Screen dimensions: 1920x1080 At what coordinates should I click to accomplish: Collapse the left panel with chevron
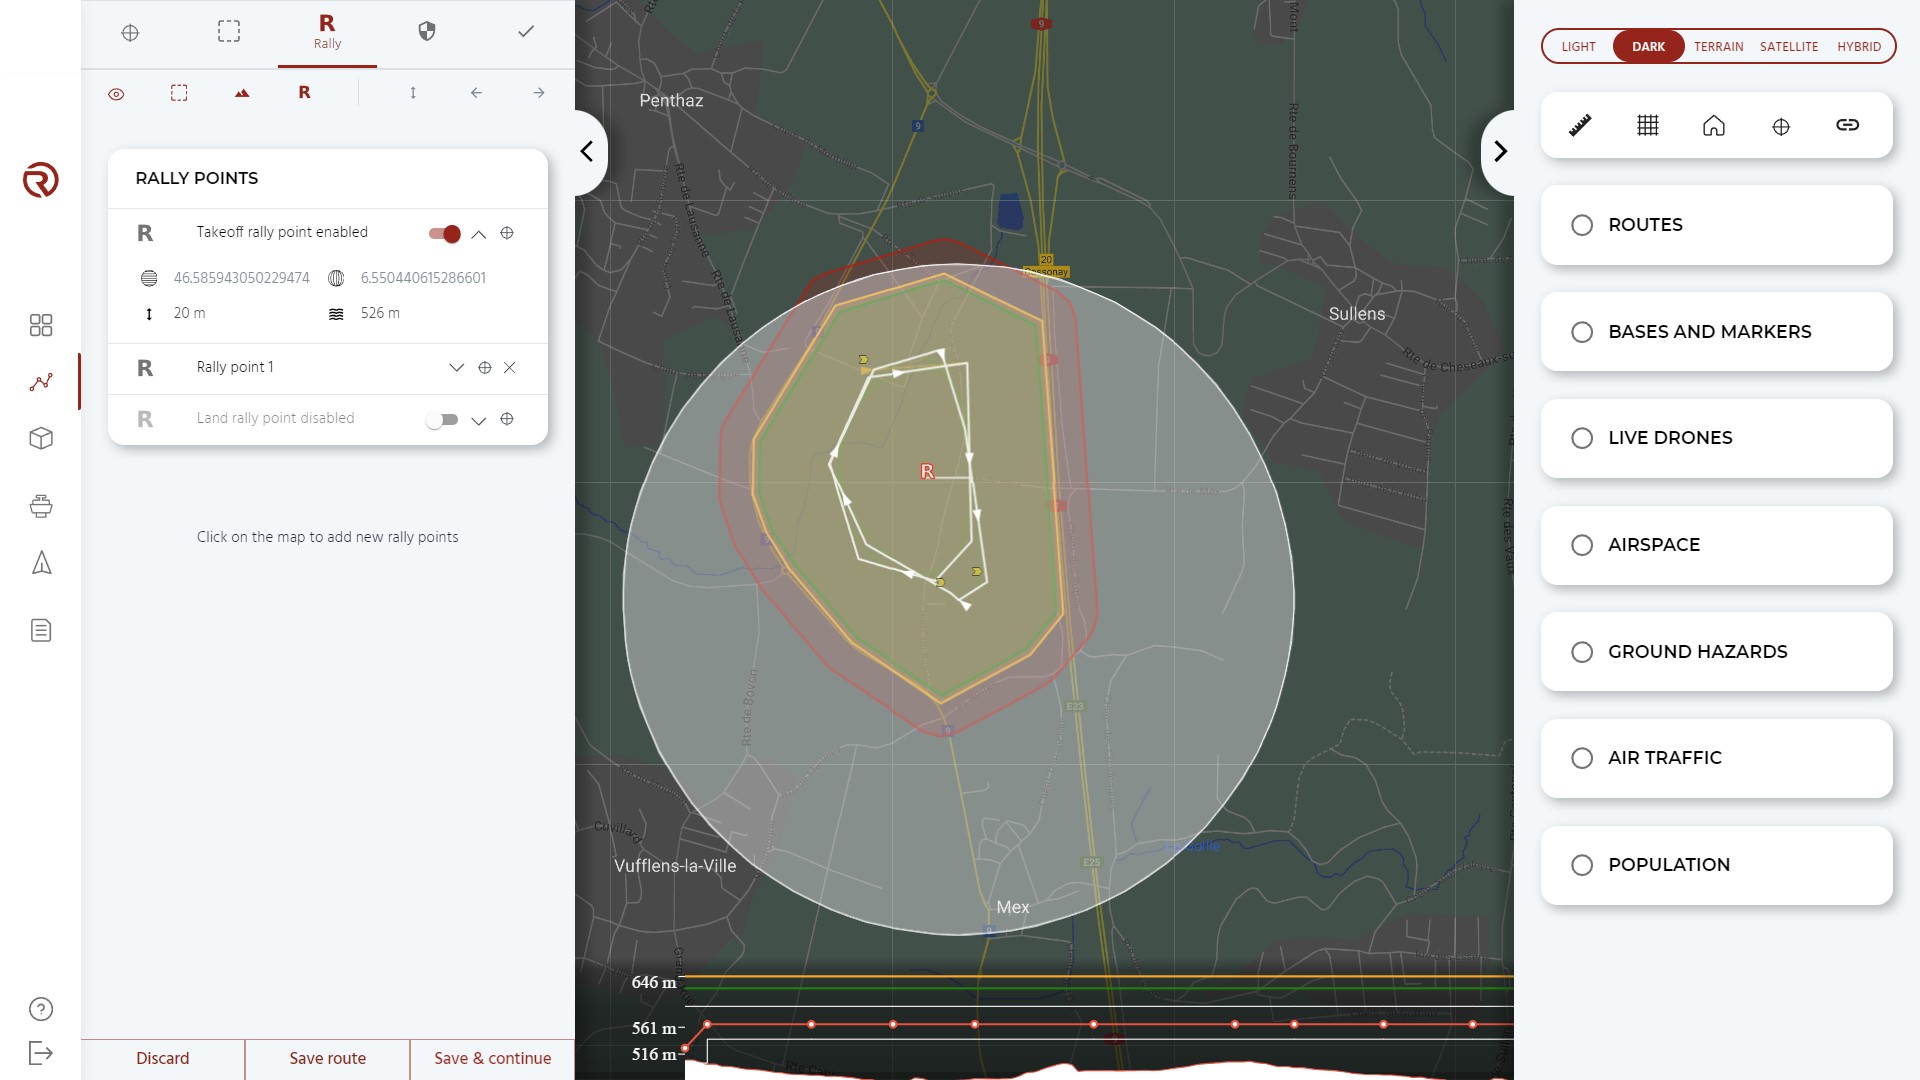588,152
